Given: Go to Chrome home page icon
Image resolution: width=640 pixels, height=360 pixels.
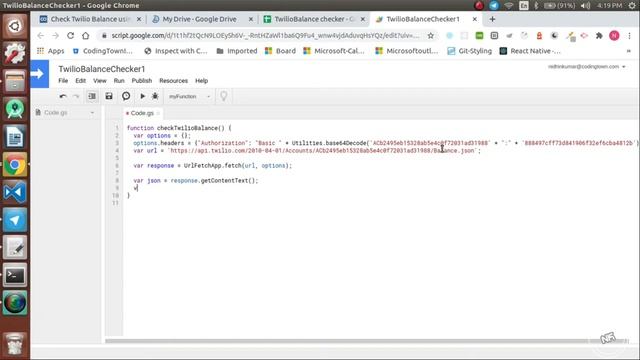Looking at the screenshot, I should [85, 36].
